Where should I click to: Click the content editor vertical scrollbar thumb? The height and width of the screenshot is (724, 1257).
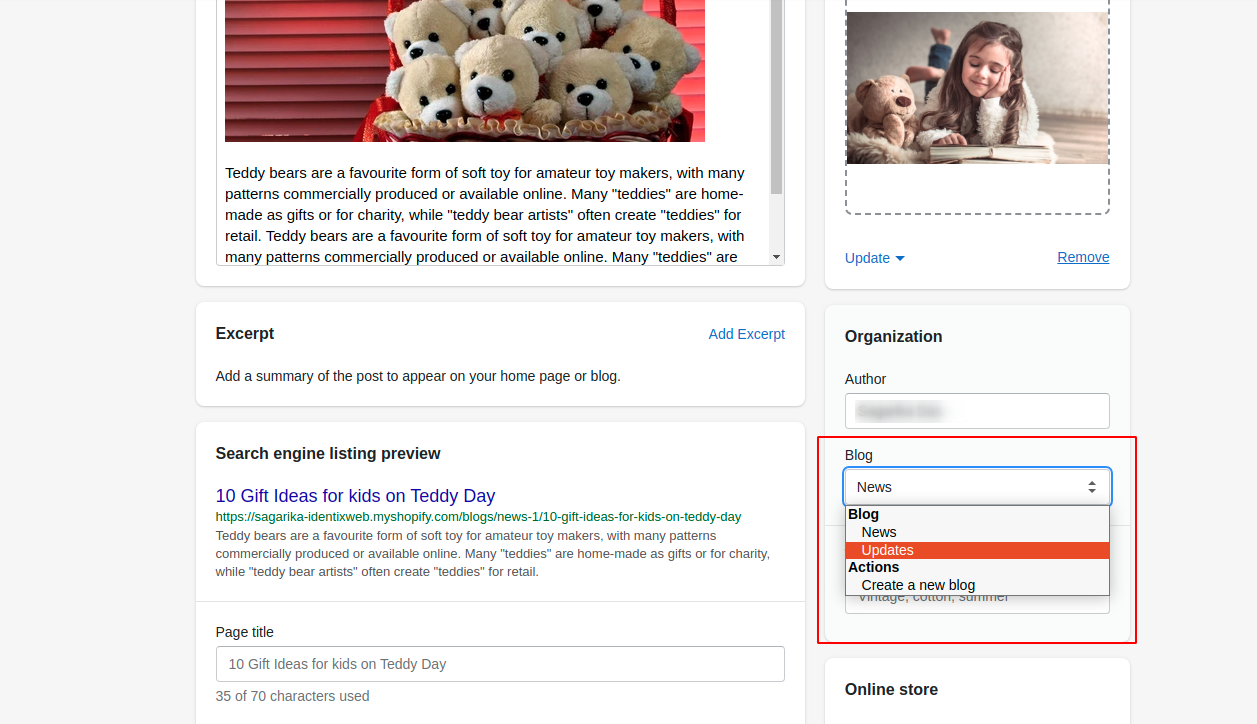pos(776,97)
